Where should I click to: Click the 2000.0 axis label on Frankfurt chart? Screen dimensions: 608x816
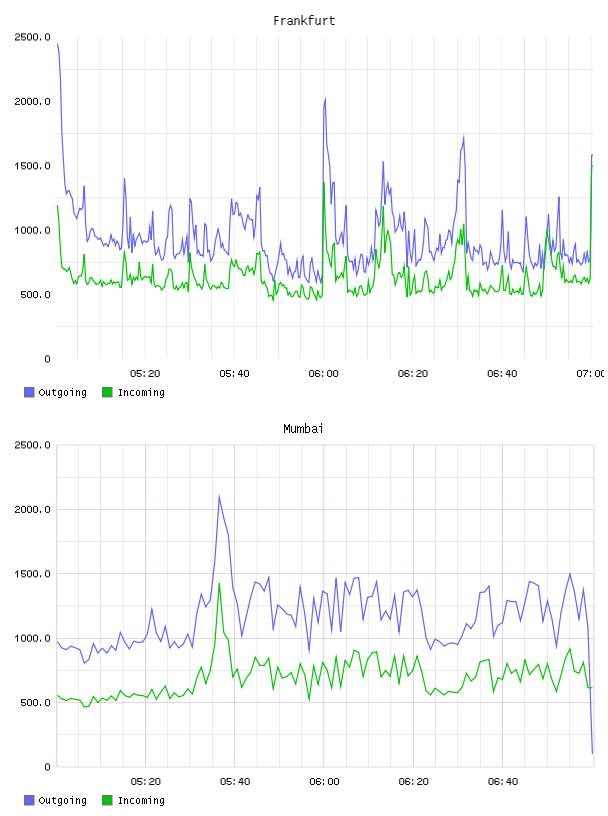coord(32,101)
